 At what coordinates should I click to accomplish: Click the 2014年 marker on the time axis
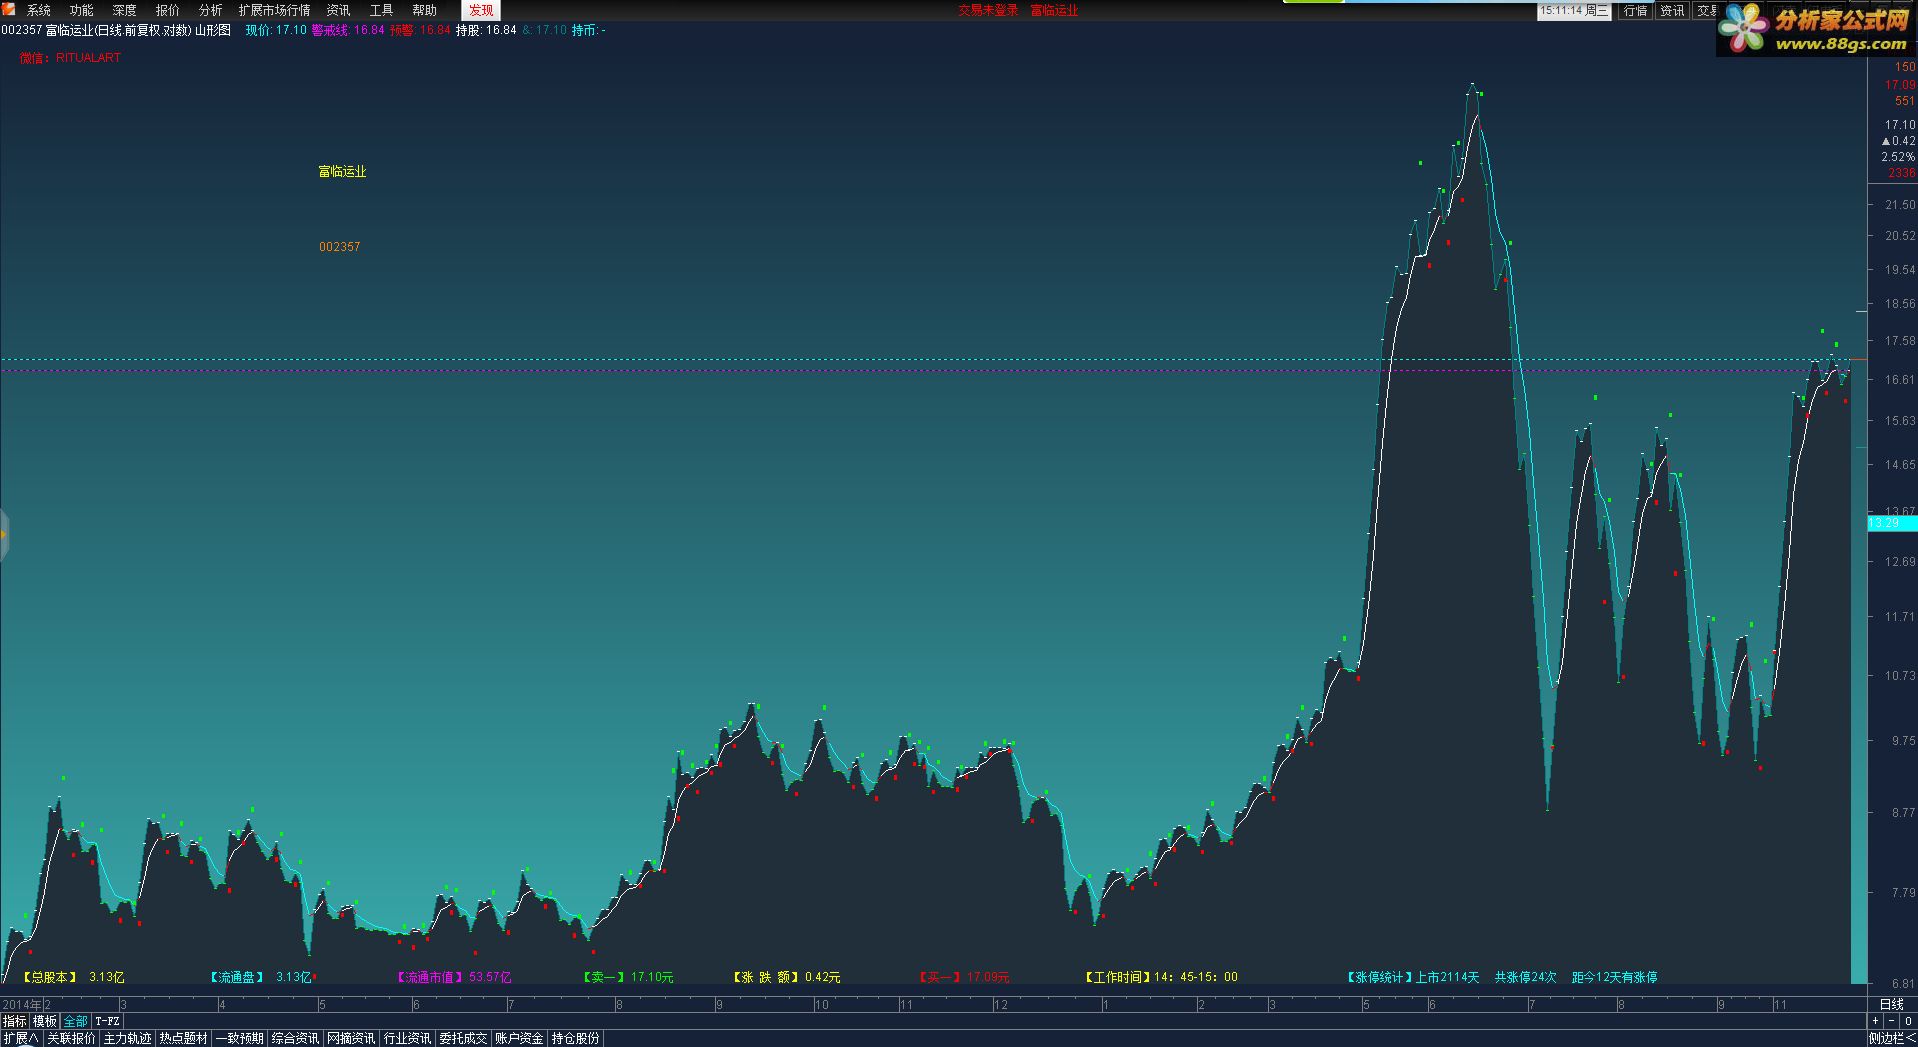click(21, 1004)
